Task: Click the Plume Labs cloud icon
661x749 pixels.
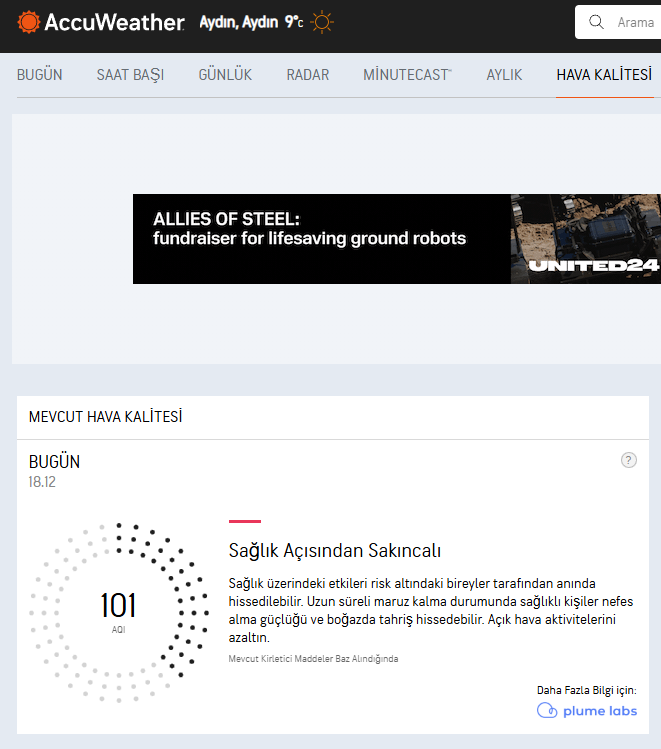Action: click(x=547, y=711)
